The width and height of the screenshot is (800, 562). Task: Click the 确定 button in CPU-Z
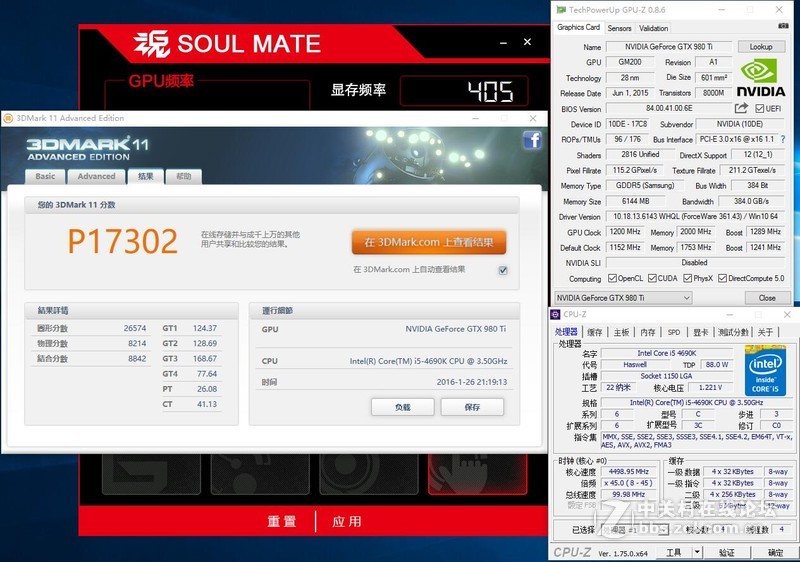click(776, 552)
